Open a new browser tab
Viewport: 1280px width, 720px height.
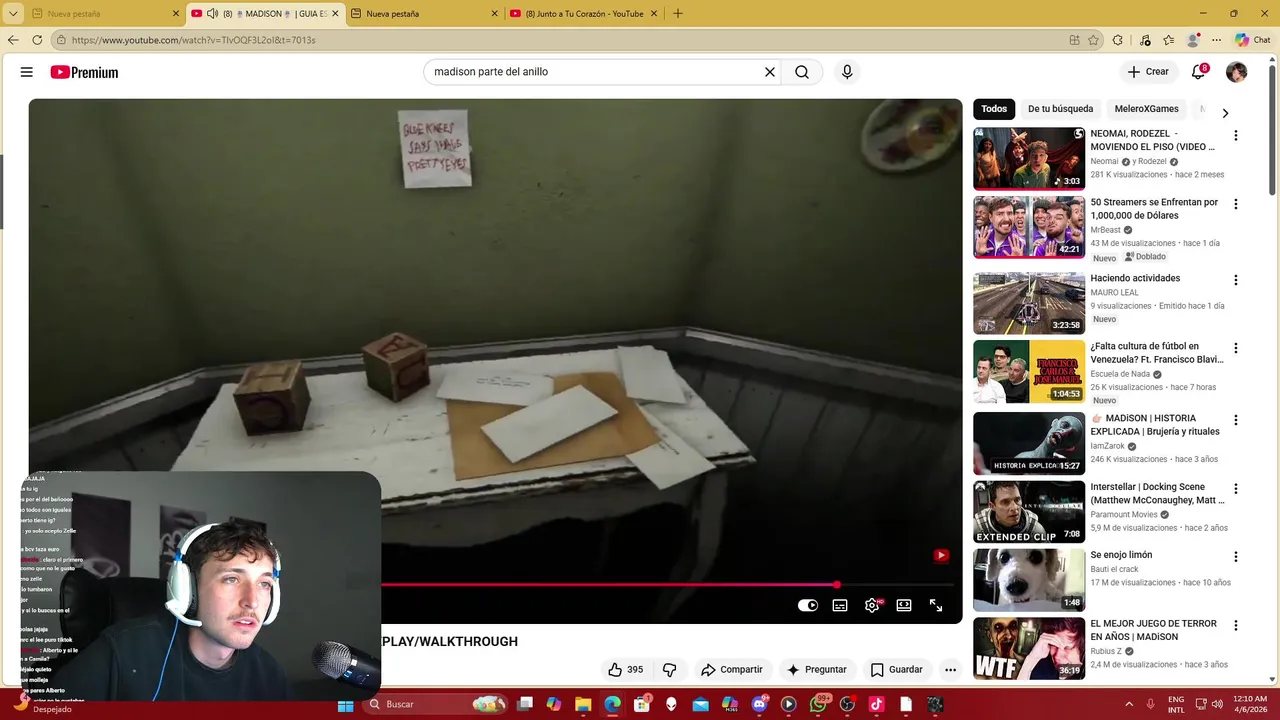pos(678,13)
